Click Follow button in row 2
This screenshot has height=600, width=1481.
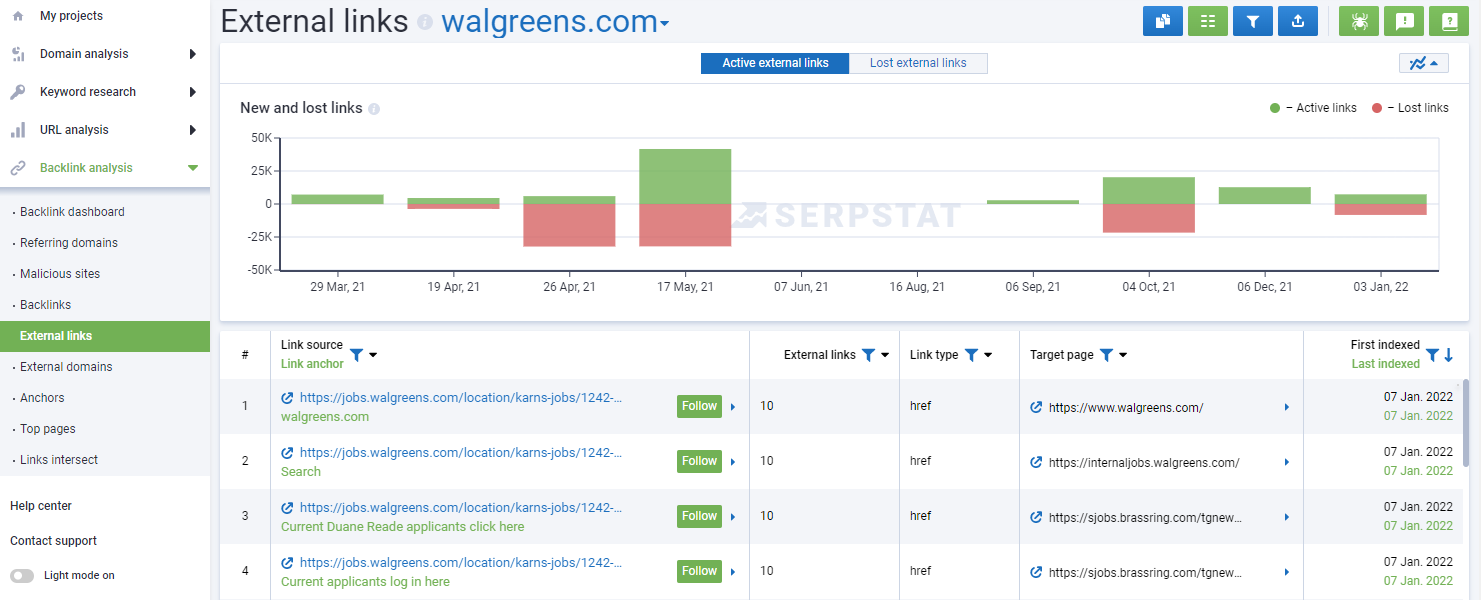tap(699, 461)
